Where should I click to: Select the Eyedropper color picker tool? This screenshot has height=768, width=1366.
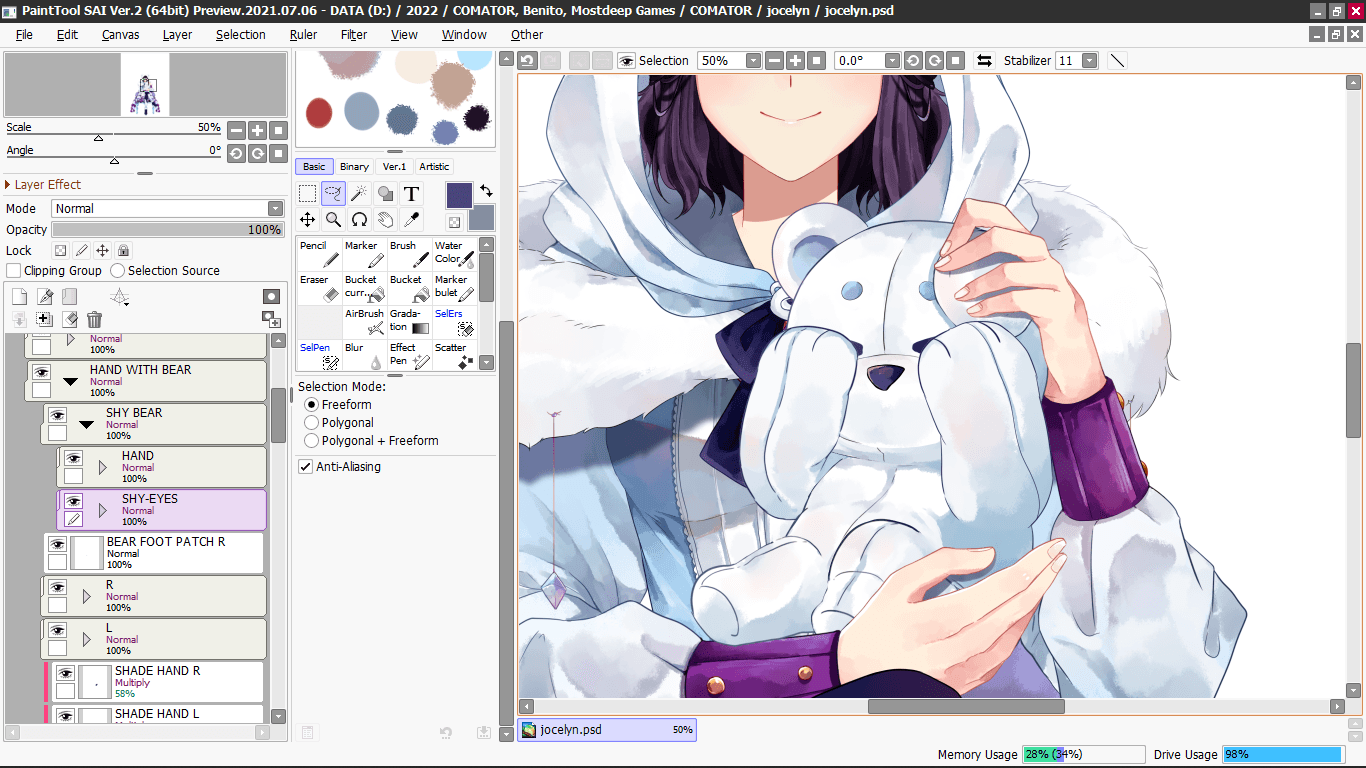click(x=411, y=219)
